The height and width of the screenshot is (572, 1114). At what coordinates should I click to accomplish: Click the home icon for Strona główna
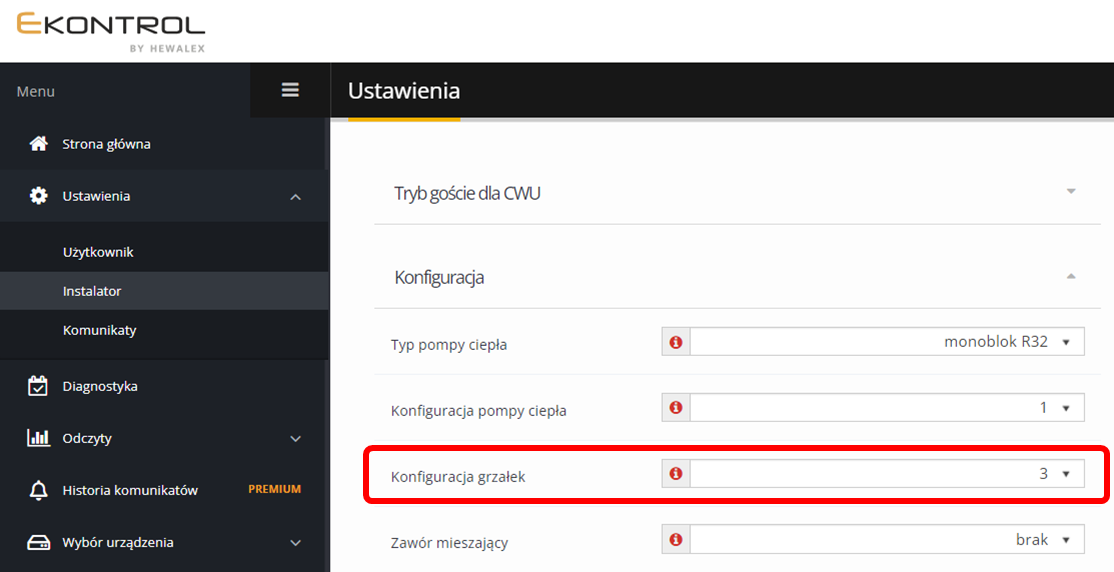click(39, 143)
